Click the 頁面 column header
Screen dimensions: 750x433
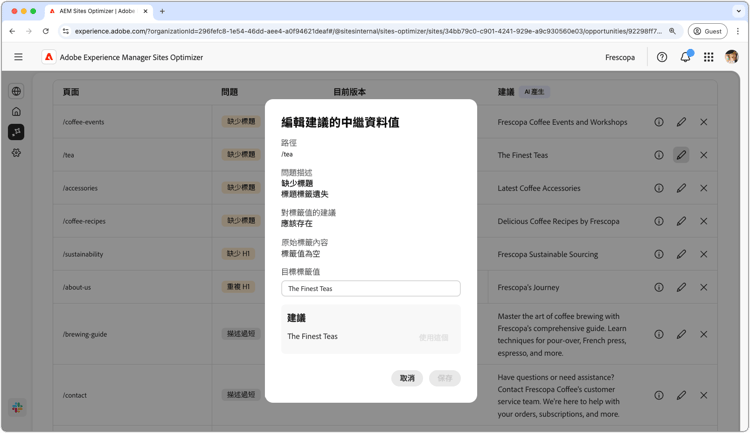(71, 92)
